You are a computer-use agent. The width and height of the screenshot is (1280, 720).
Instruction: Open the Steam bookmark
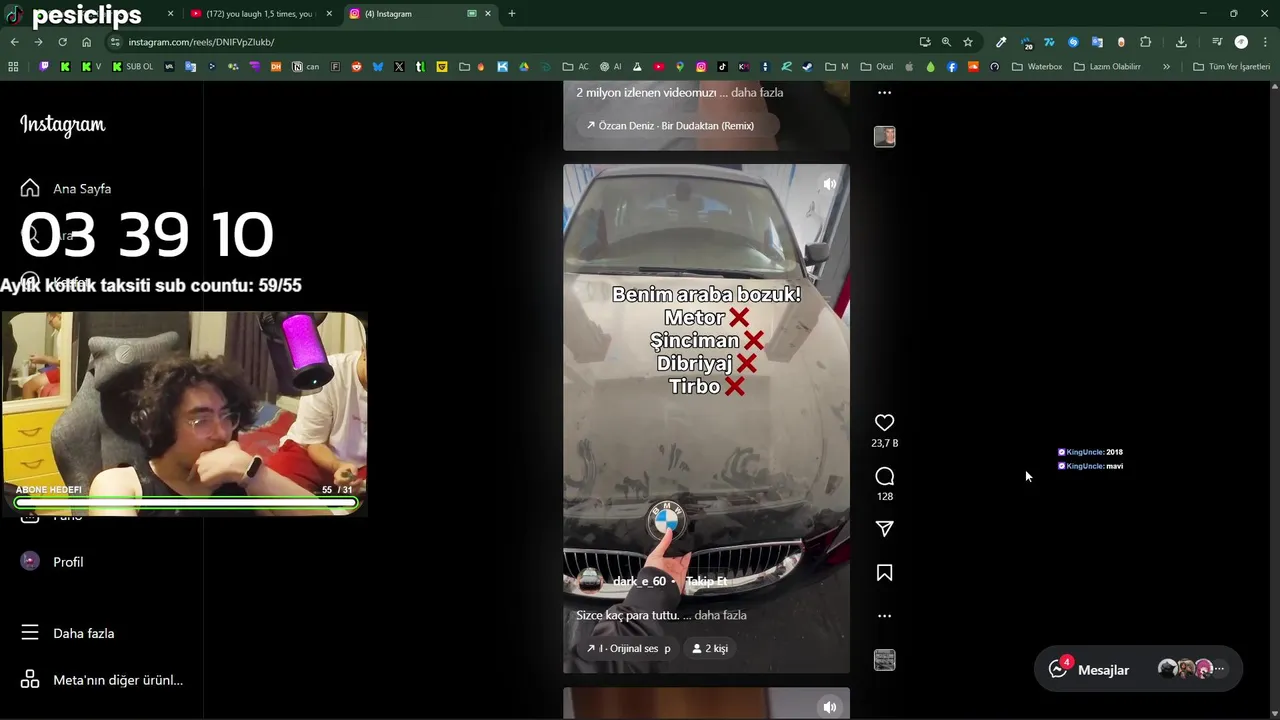coord(807,67)
